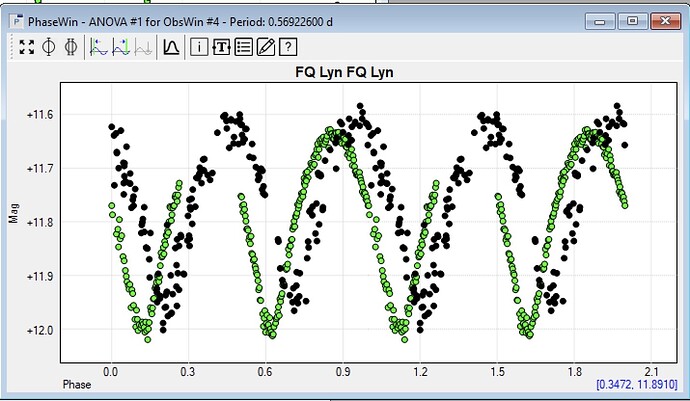Select the double phase circle icon
This screenshot has width=690, height=401.
pyautogui.click(x=70, y=47)
